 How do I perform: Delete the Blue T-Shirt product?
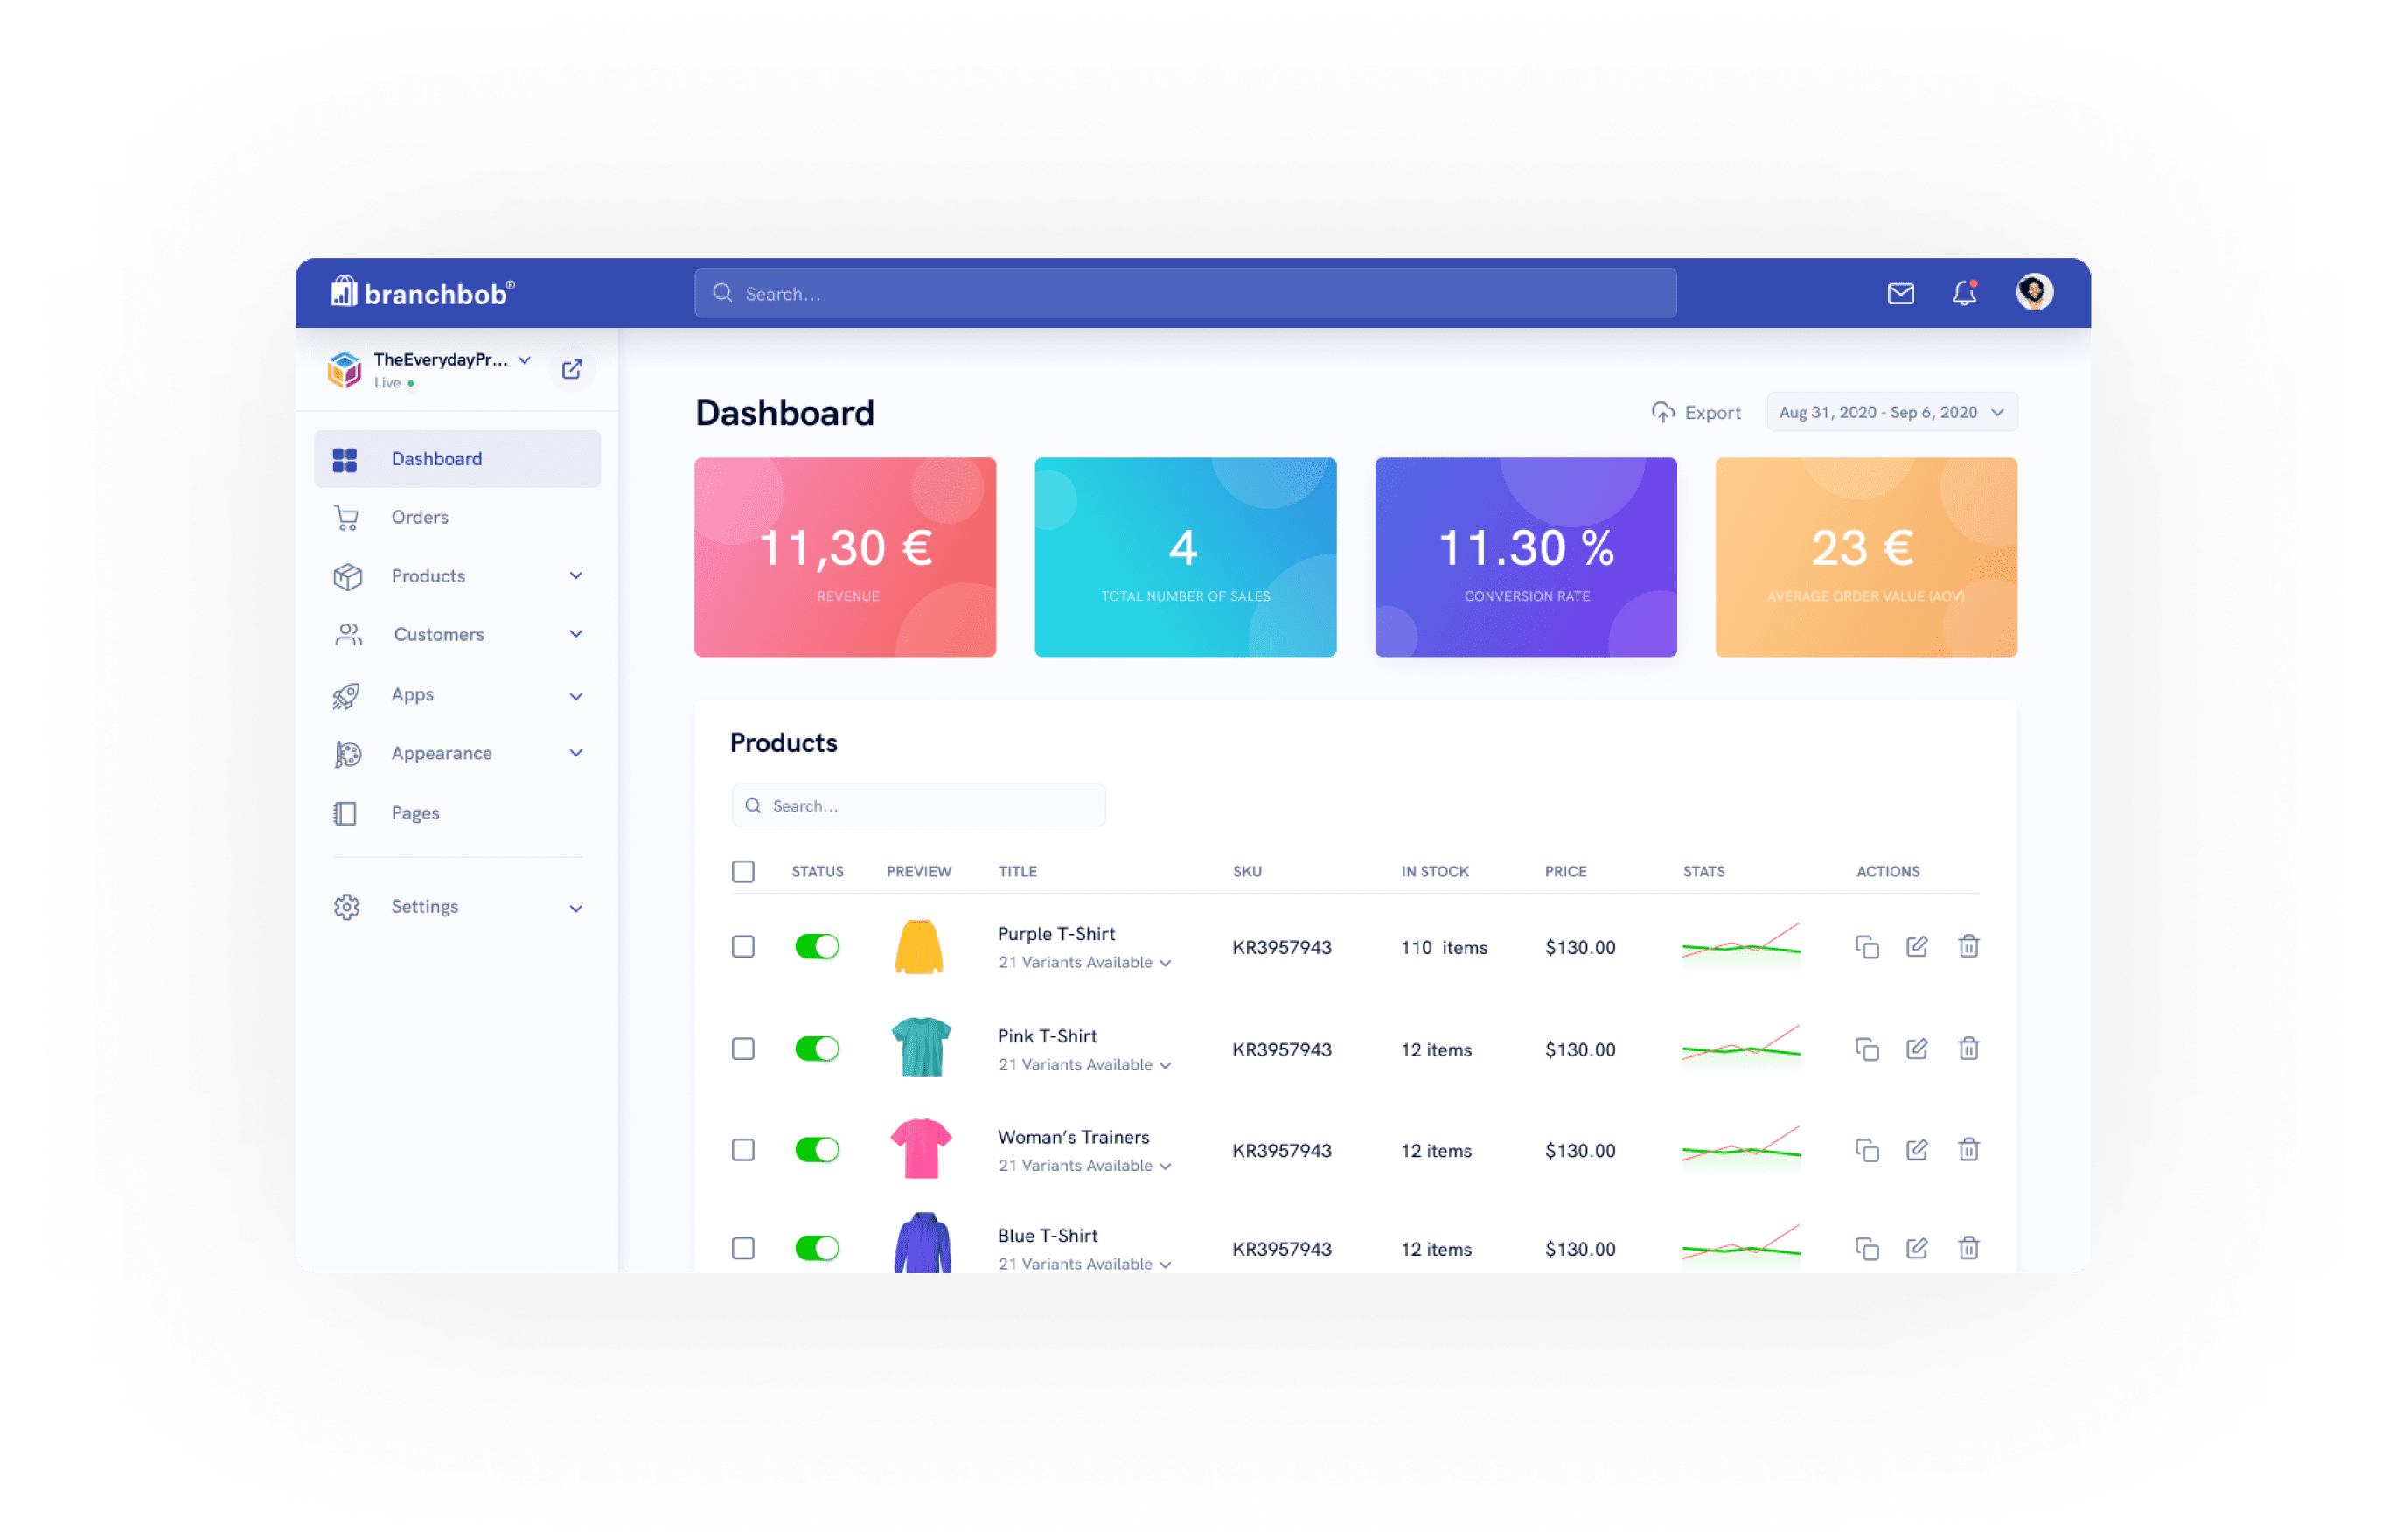click(x=1968, y=1247)
